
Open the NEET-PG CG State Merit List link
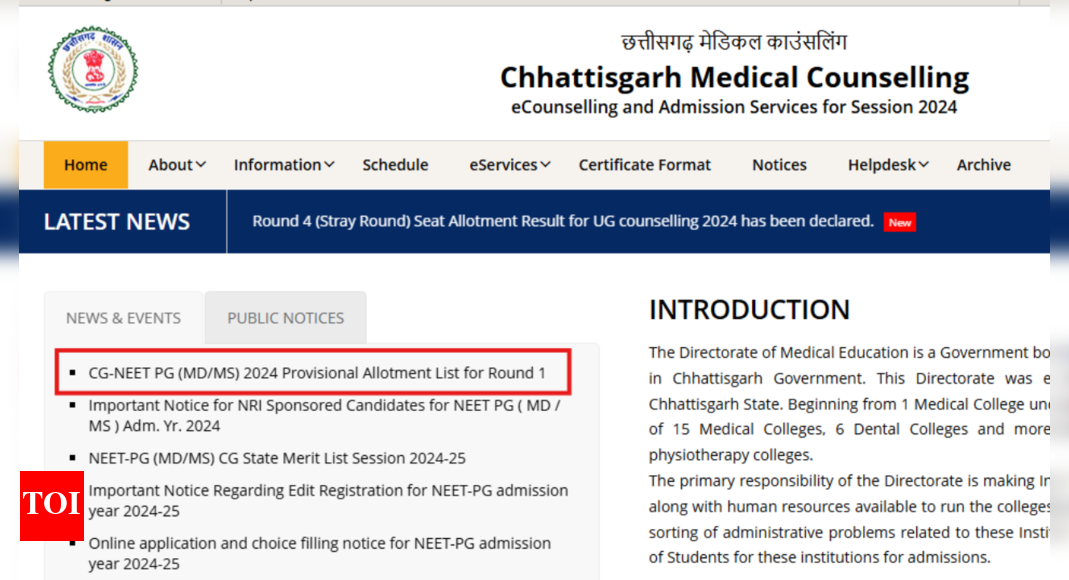click(278, 458)
